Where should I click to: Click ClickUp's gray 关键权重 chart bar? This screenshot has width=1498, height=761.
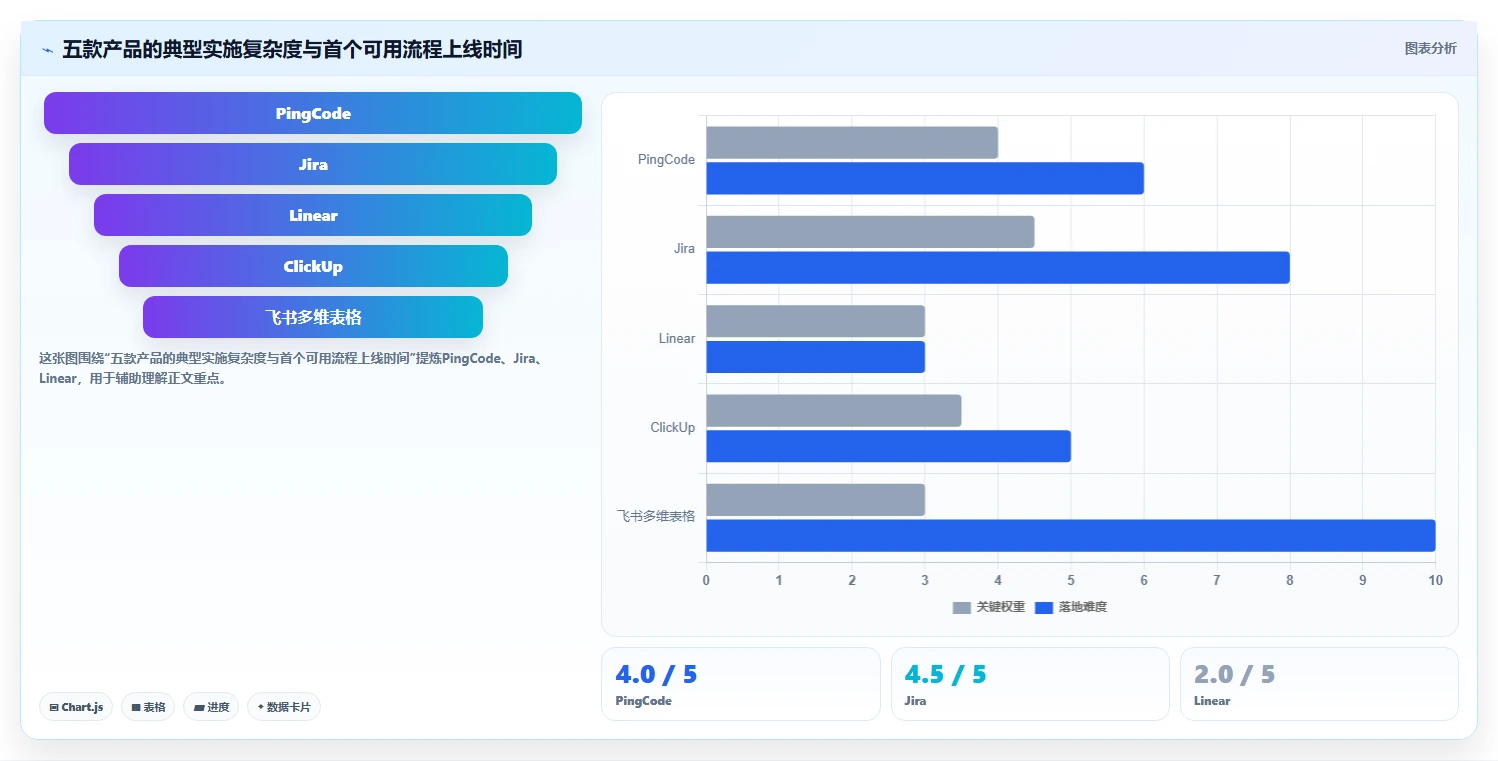coord(834,410)
